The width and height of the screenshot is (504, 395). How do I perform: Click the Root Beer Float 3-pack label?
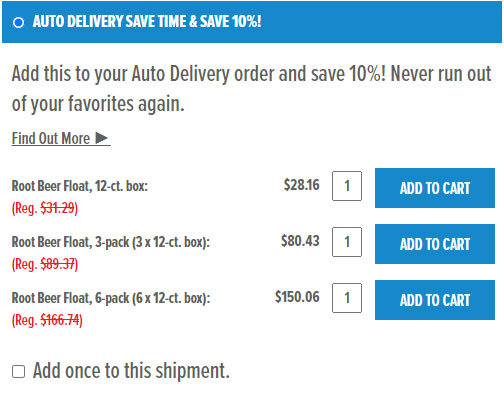[111, 242]
